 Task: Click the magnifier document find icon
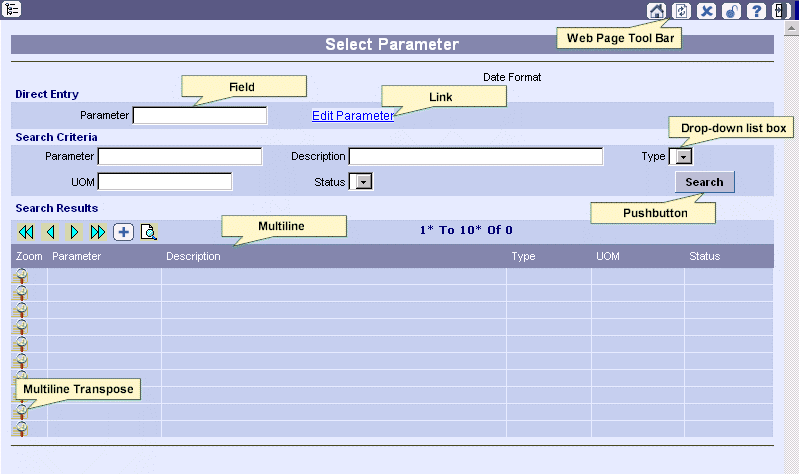pyautogui.click(x=148, y=232)
